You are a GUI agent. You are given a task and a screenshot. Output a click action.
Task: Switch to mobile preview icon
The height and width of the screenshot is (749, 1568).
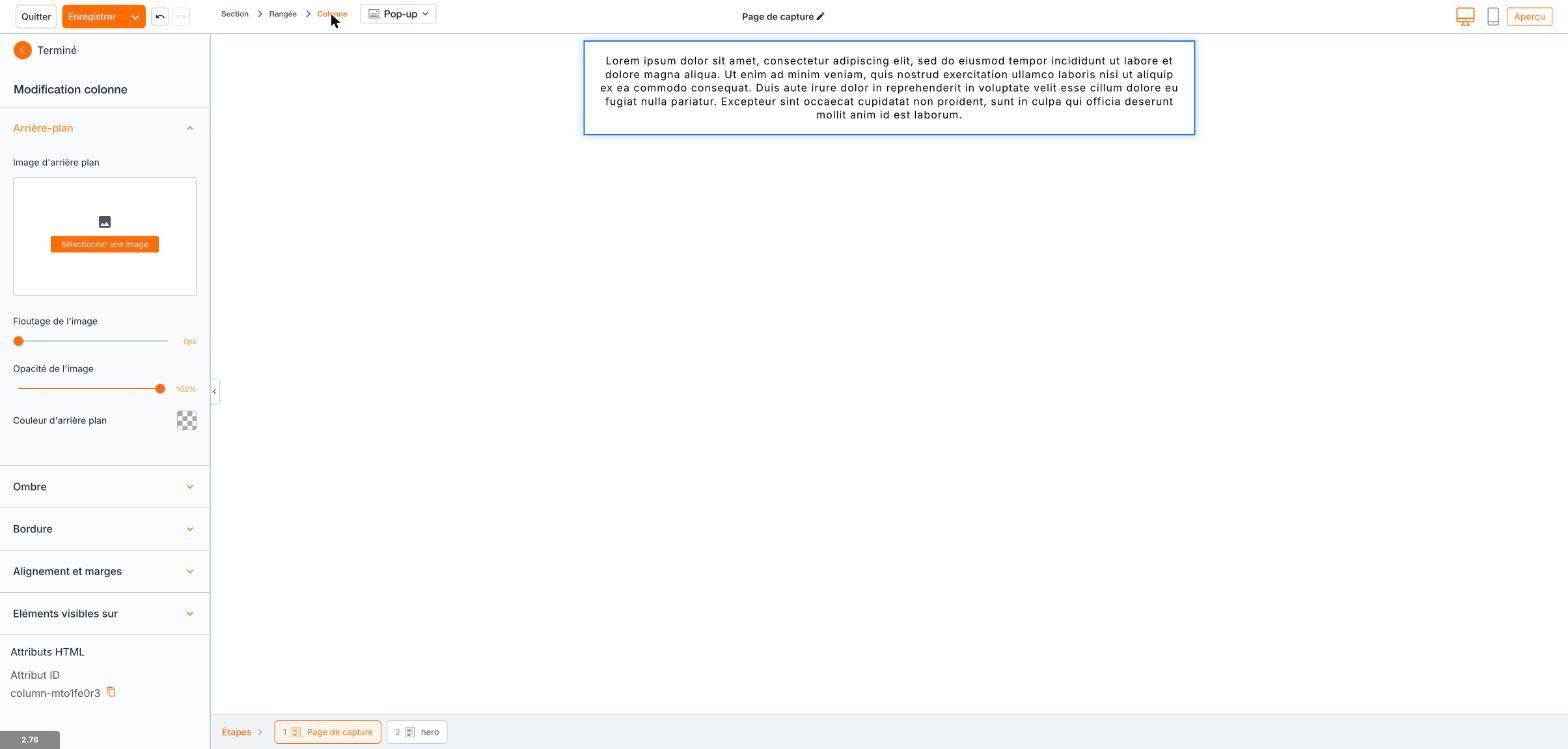(1493, 17)
